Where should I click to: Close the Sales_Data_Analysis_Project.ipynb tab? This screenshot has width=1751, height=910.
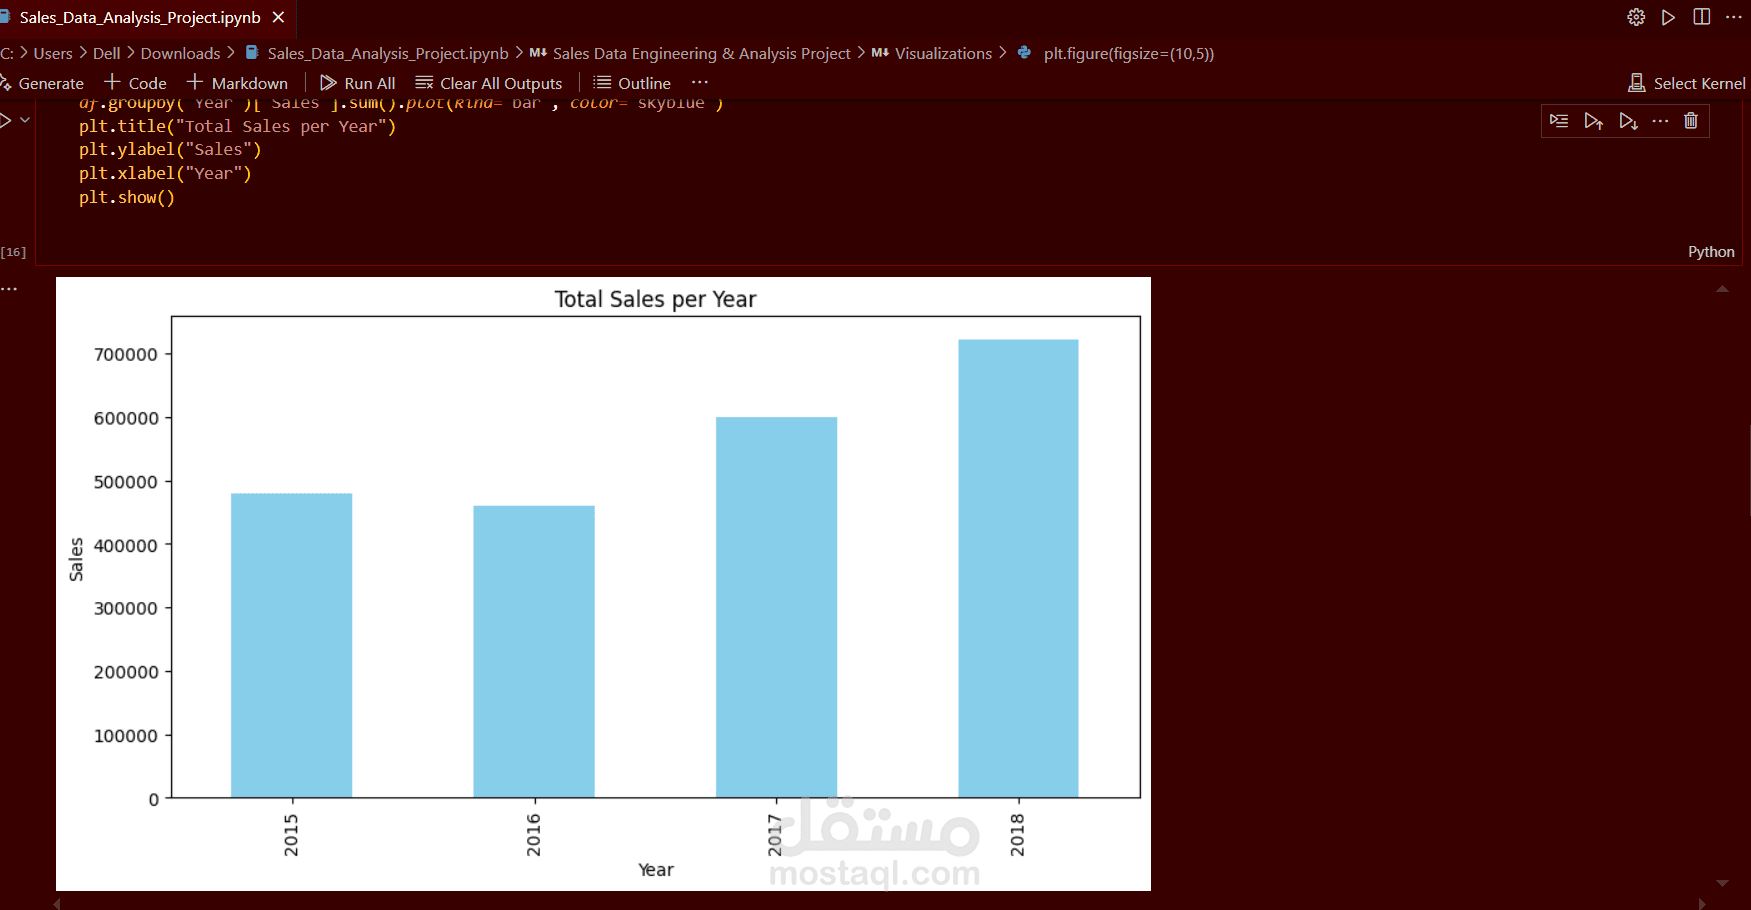pyautogui.click(x=278, y=17)
